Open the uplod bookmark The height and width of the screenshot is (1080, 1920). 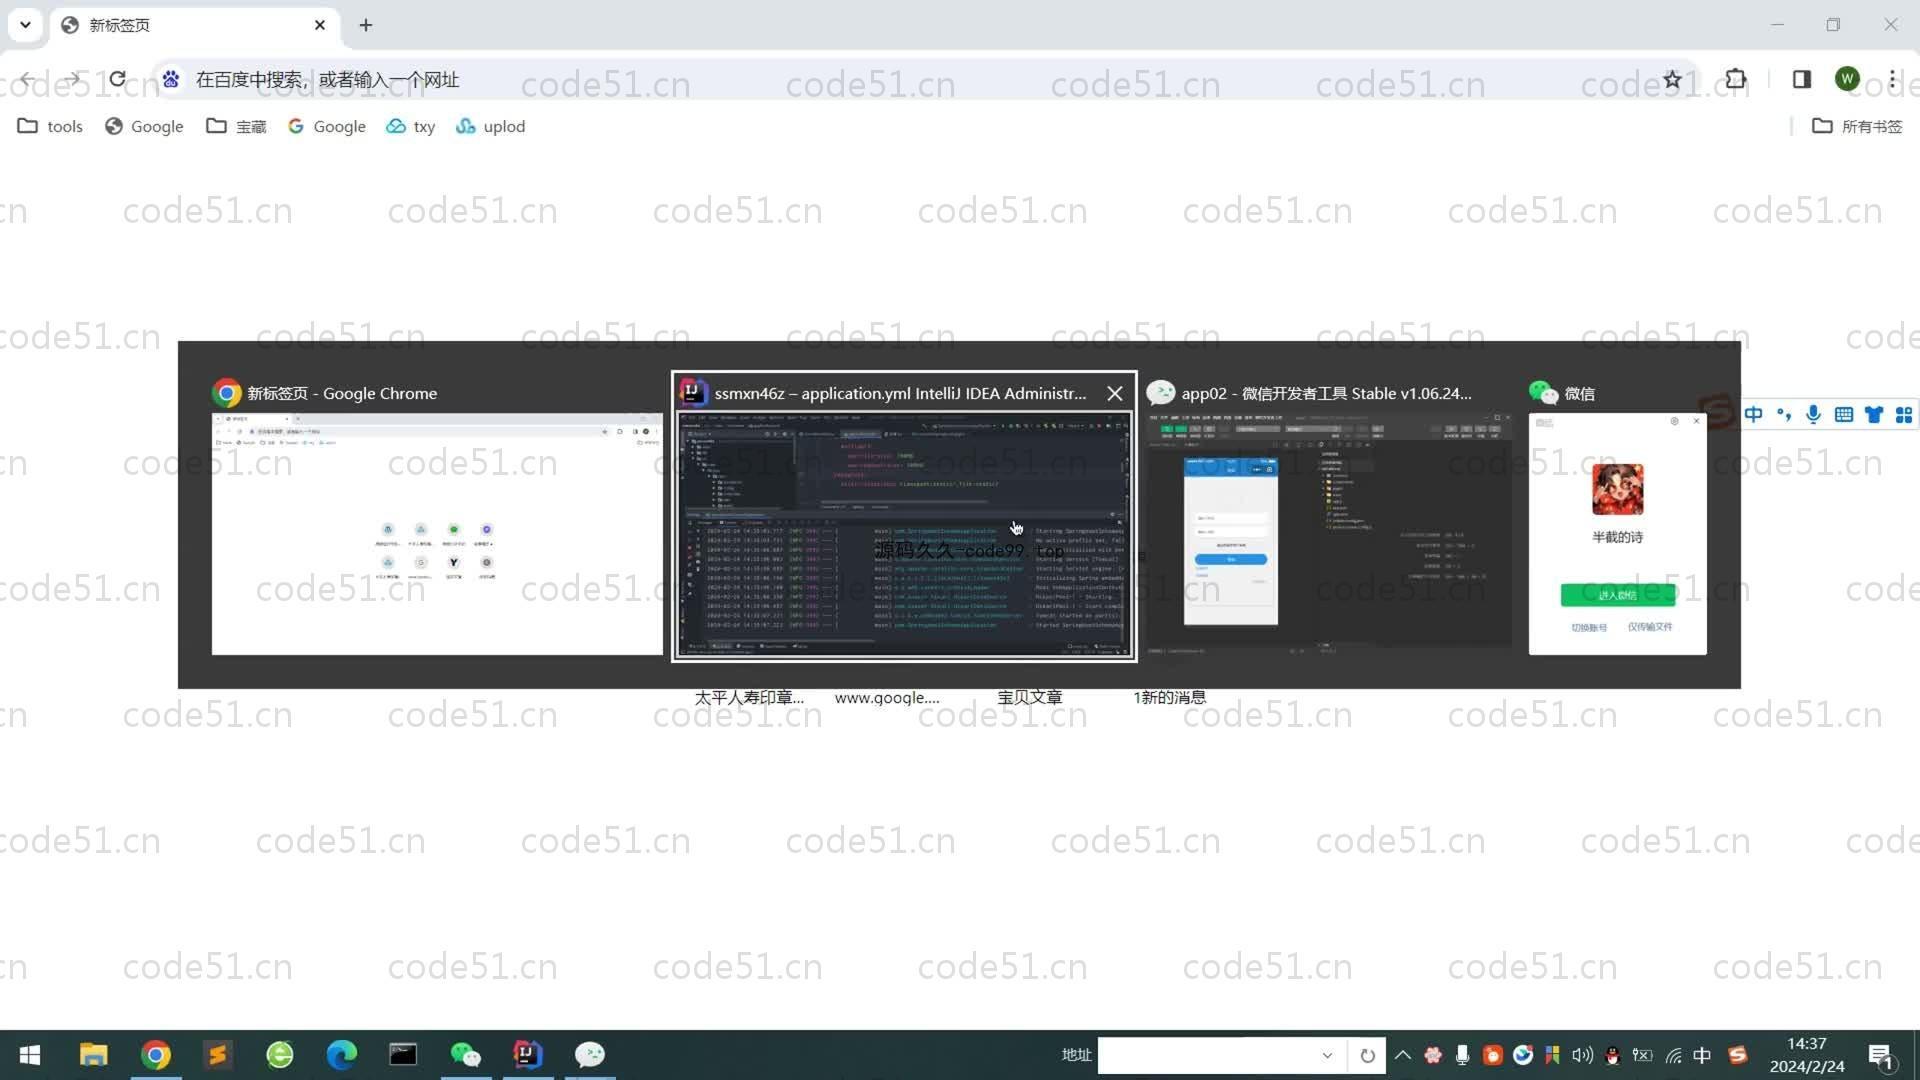(490, 126)
